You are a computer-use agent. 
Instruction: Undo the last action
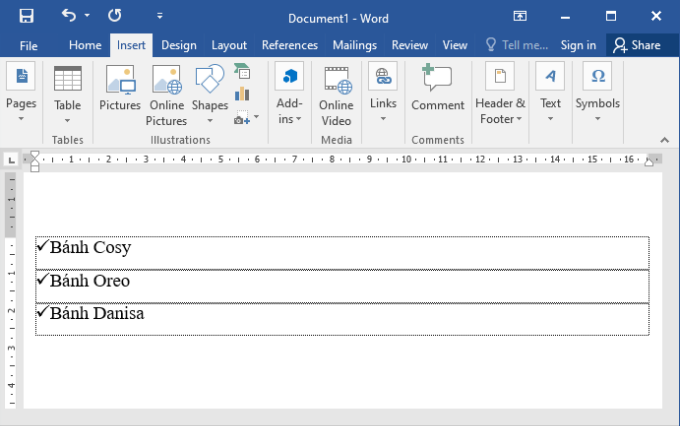(x=69, y=16)
